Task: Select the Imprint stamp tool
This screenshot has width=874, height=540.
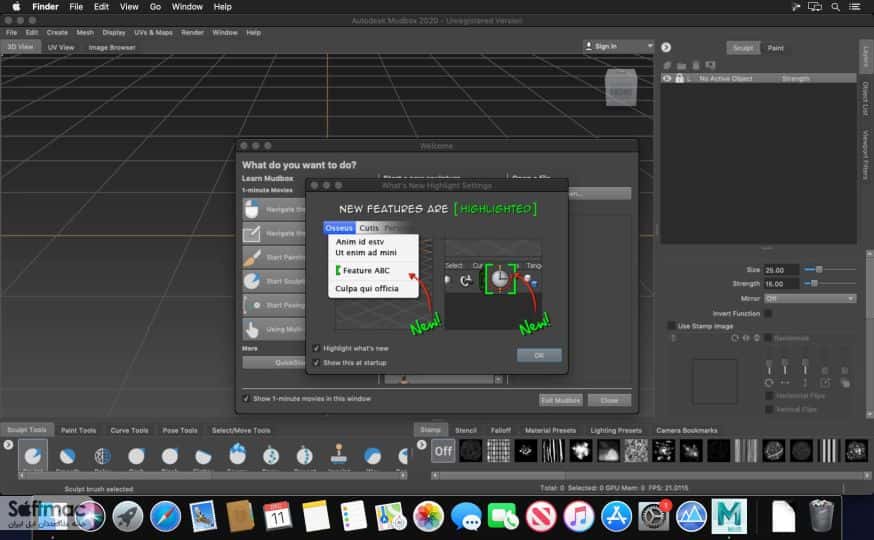Action: pos(338,455)
